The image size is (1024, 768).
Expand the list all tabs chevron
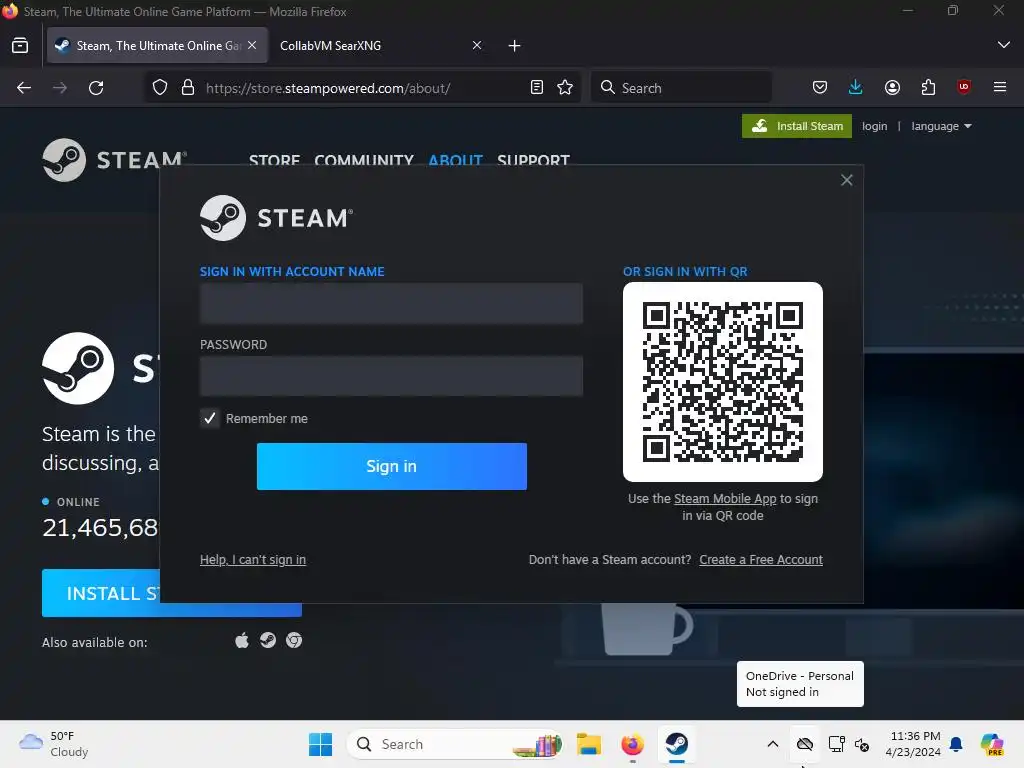click(1004, 45)
